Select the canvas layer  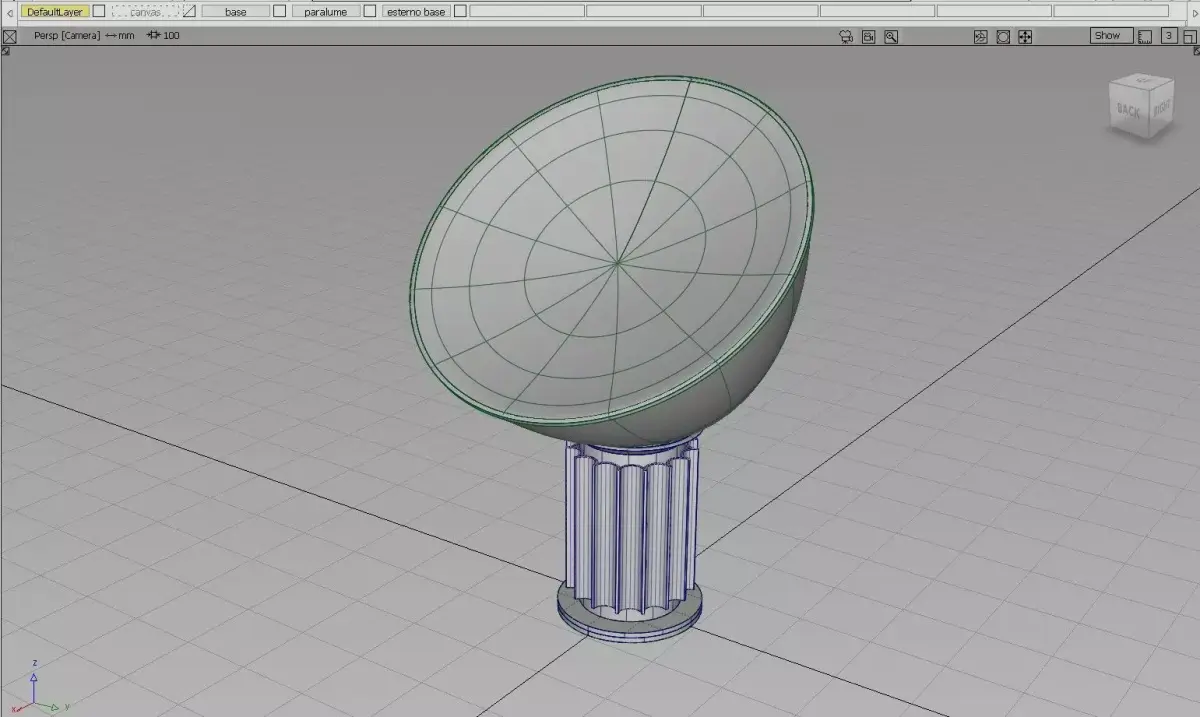pyautogui.click(x=145, y=12)
